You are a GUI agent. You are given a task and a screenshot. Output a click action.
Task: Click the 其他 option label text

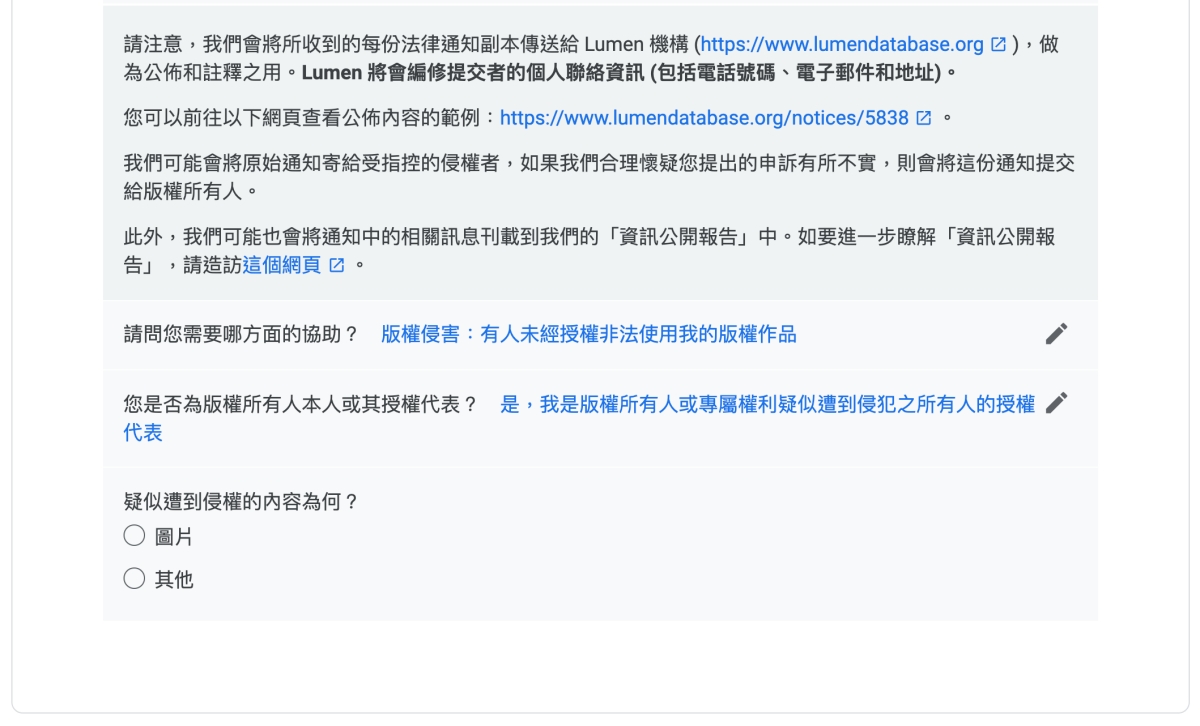tap(174, 579)
